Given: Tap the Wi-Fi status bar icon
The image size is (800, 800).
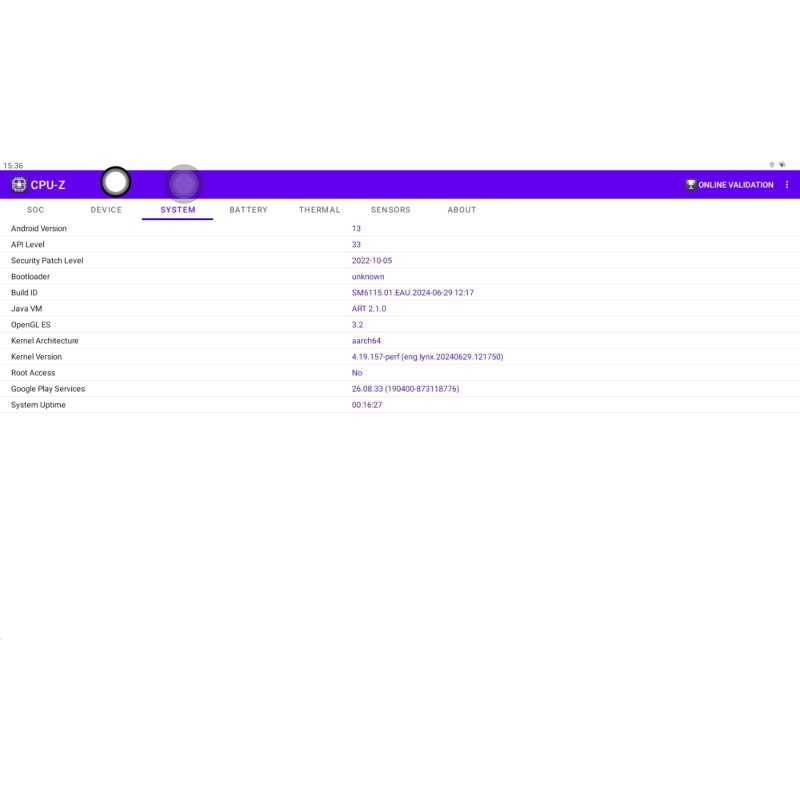Looking at the screenshot, I should point(782,165).
